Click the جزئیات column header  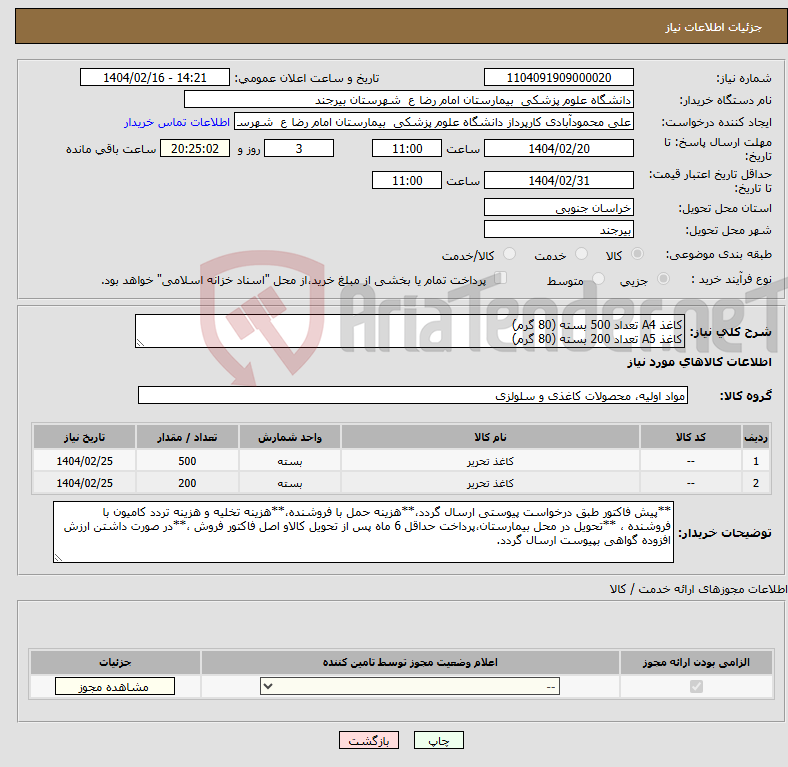coord(115,662)
